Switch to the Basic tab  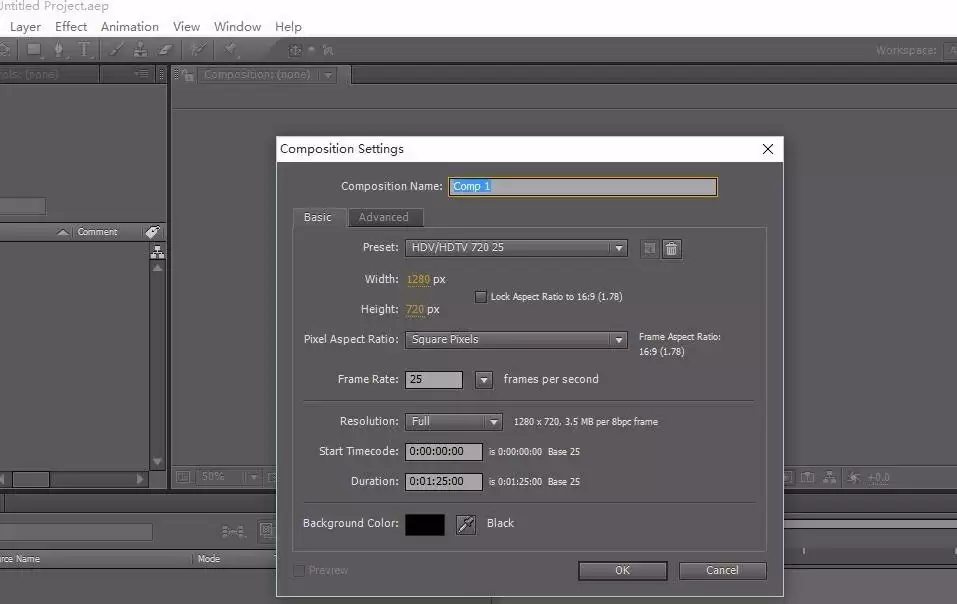pos(318,218)
